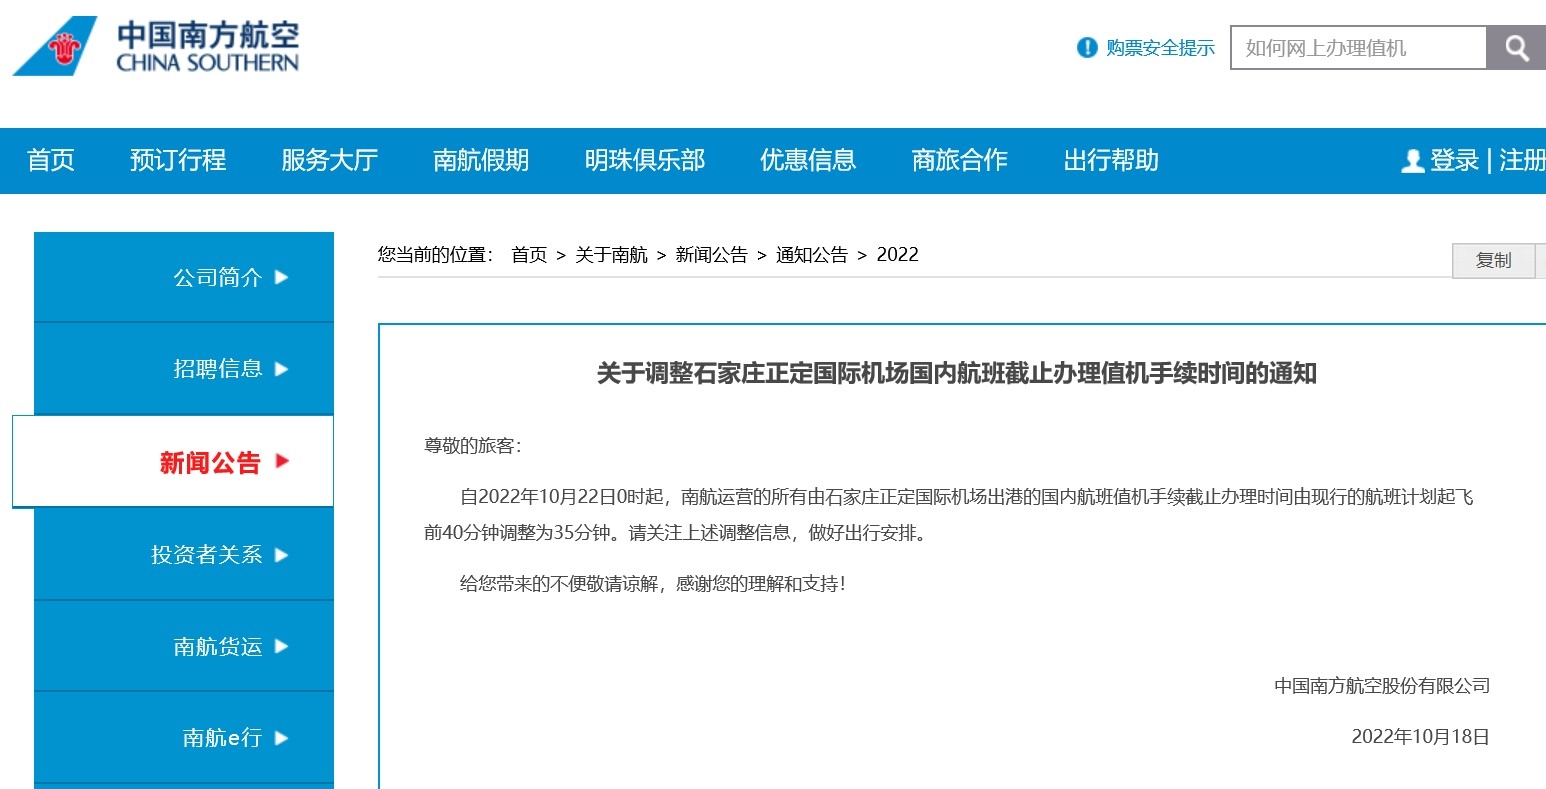Click arrow next to 南航e行
Screen dimensions: 1546x789
tap(281, 738)
